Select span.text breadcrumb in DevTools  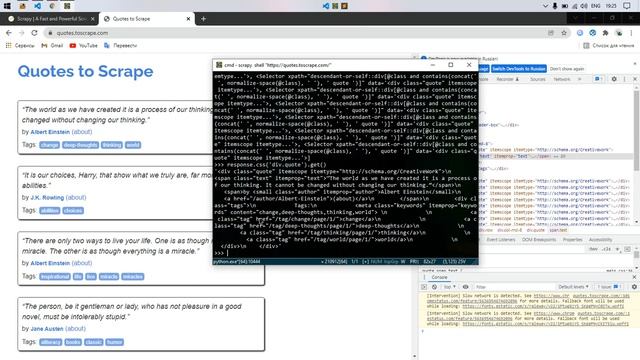pos(558,230)
